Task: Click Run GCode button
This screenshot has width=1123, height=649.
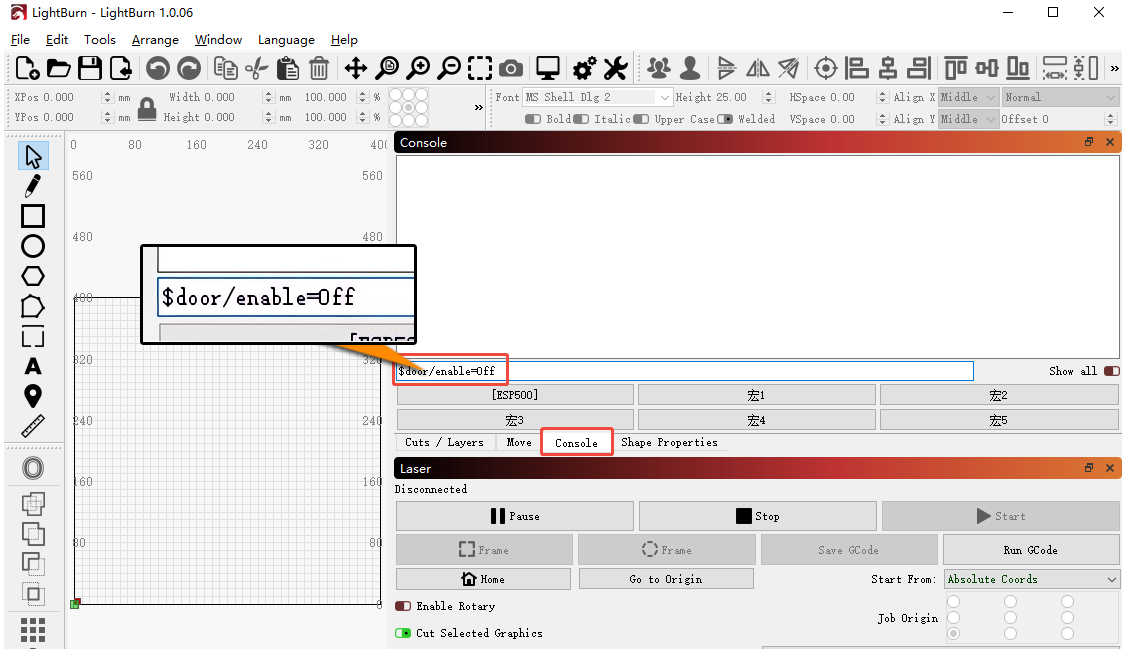Action: pos(1031,550)
